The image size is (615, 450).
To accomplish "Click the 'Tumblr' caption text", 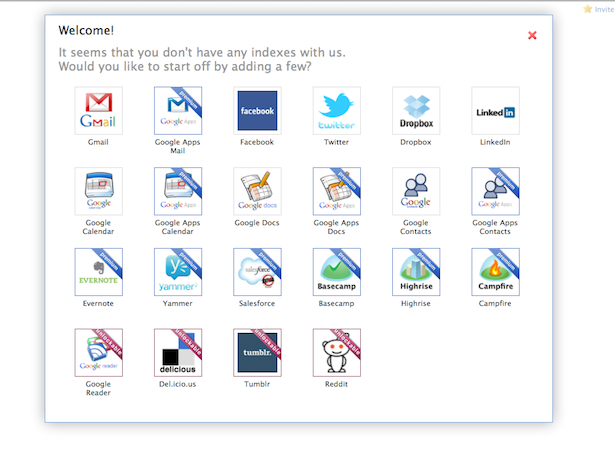I will 257,384.
